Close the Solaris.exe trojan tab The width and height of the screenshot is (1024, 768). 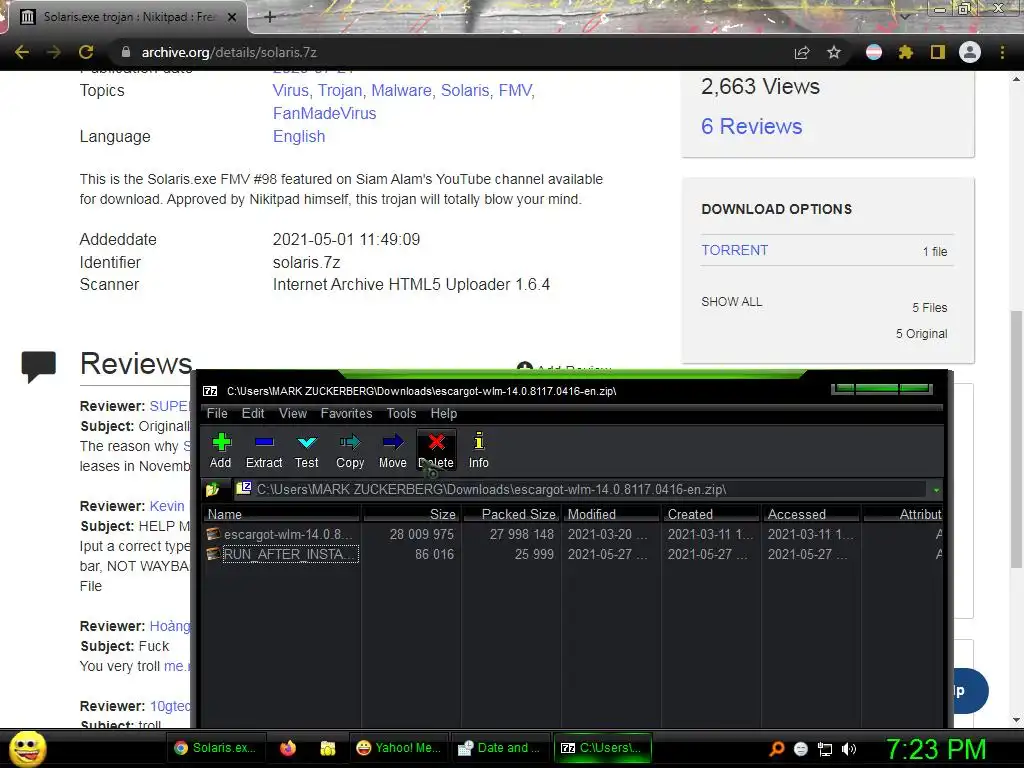232,17
